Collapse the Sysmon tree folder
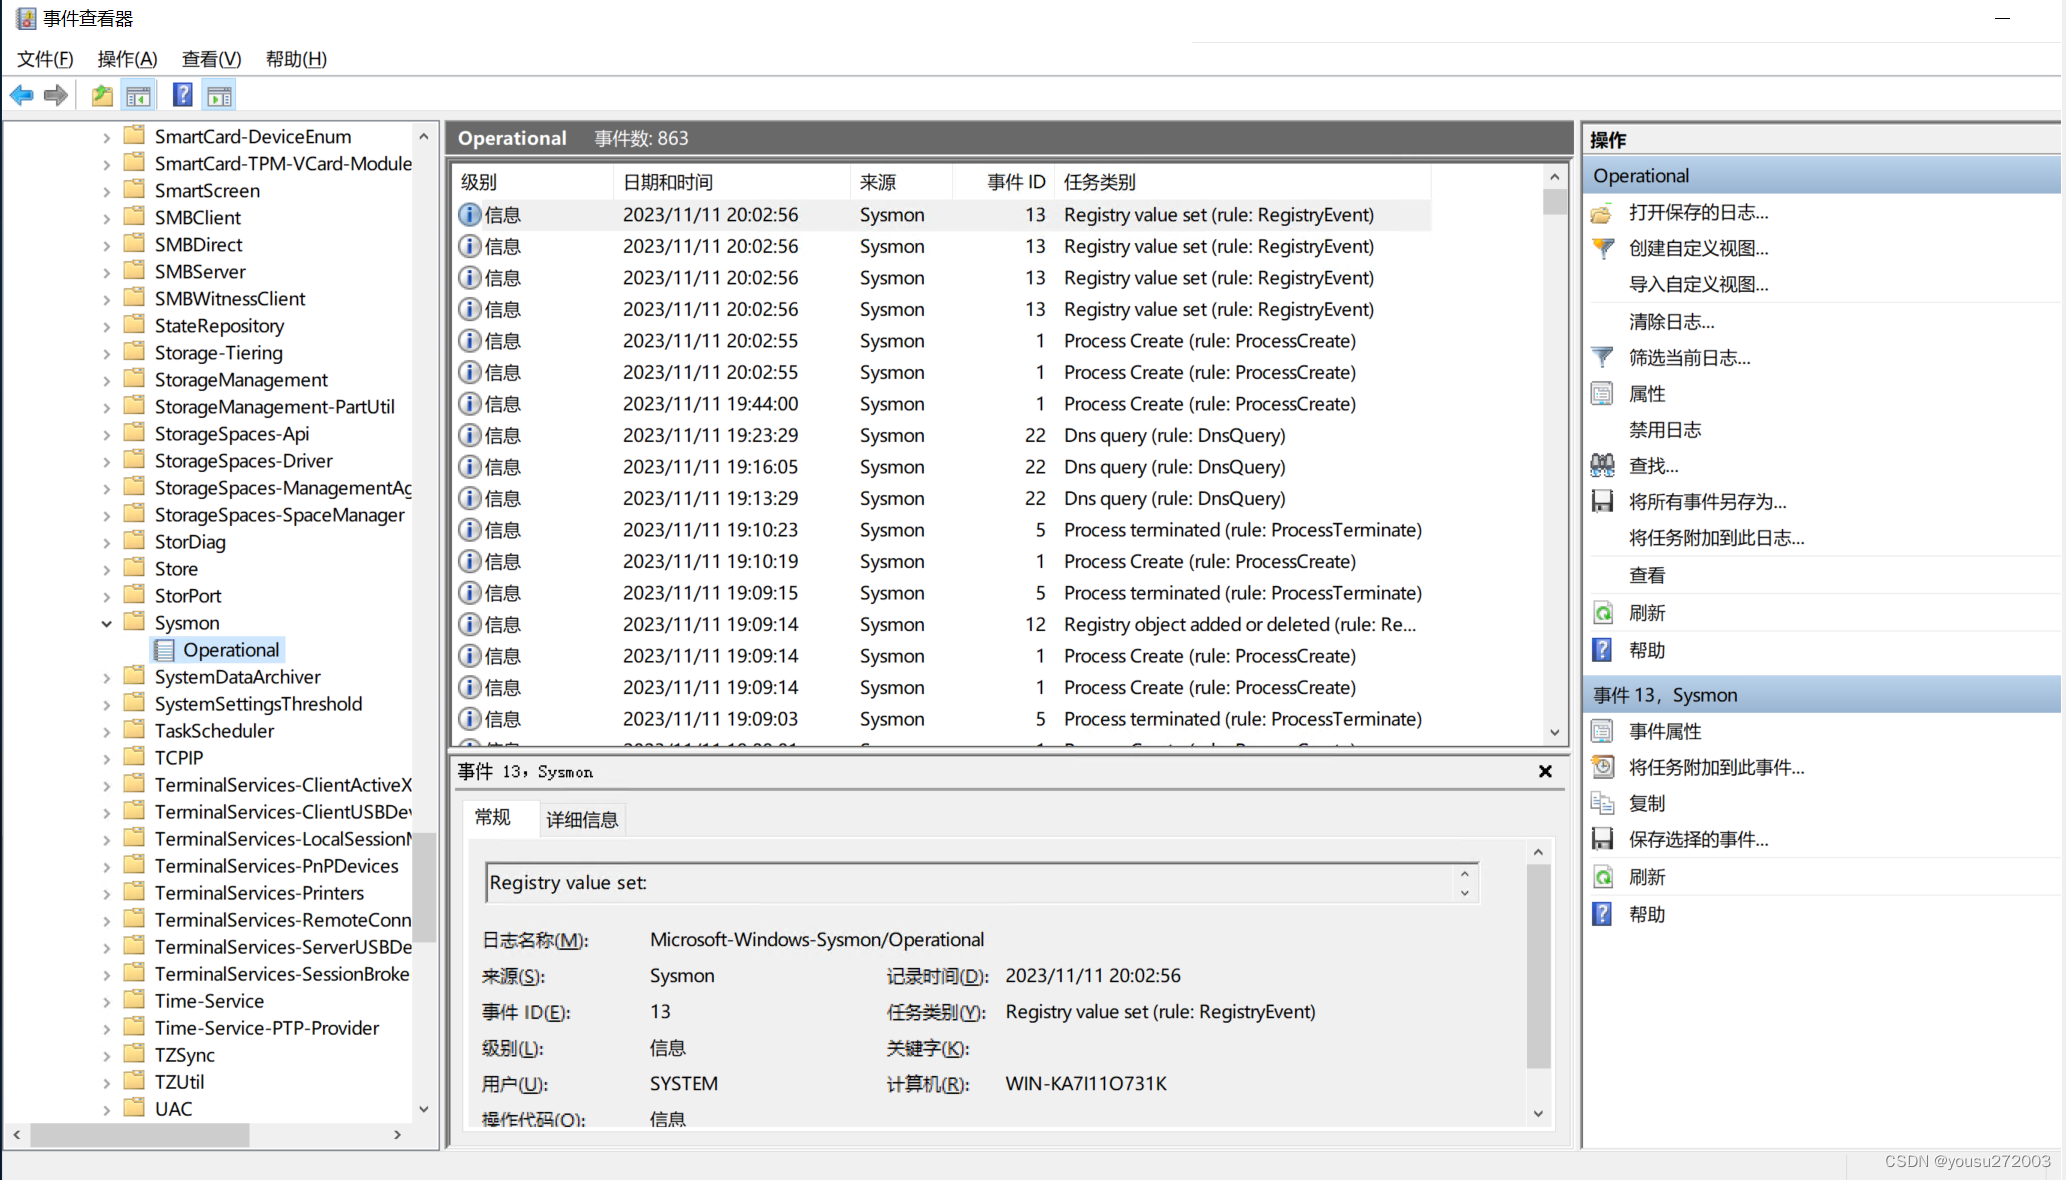The width and height of the screenshot is (2066, 1180). point(106,623)
